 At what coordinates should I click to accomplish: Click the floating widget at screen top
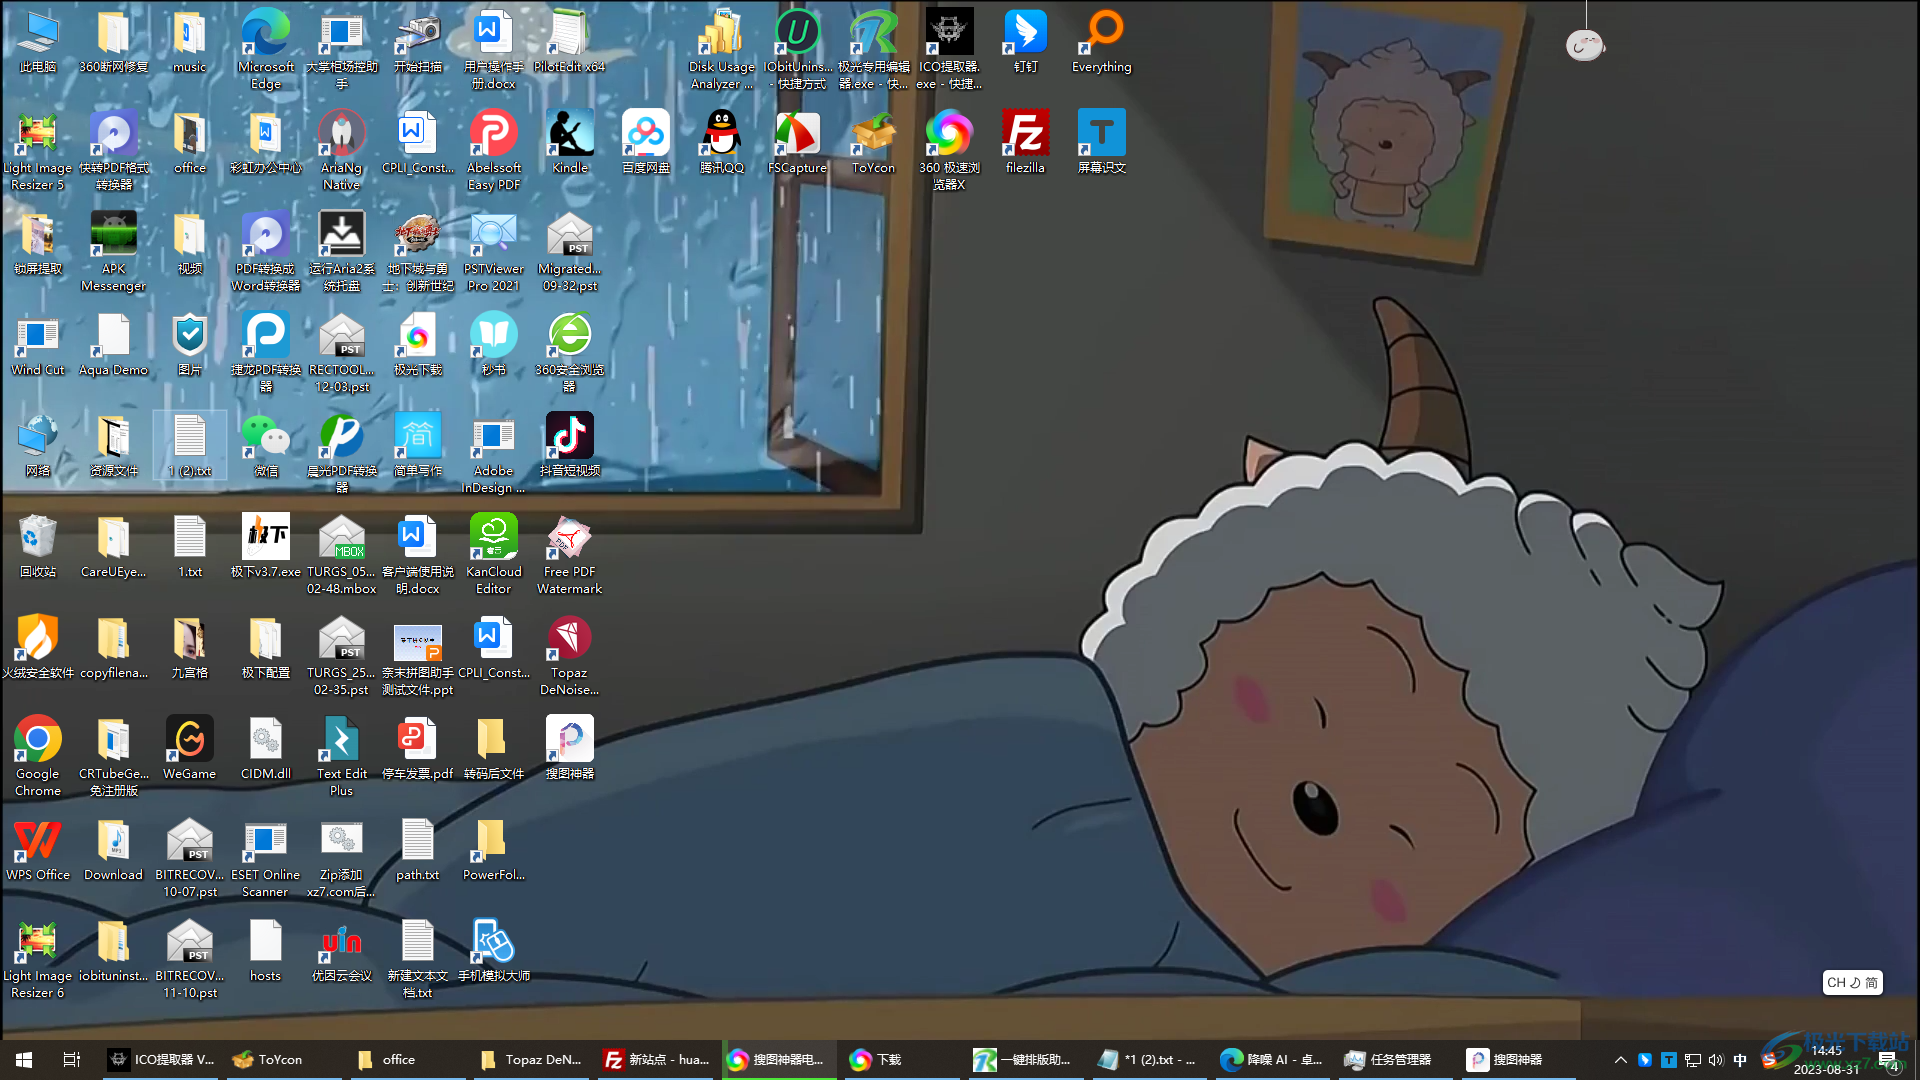tap(1585, 44)
